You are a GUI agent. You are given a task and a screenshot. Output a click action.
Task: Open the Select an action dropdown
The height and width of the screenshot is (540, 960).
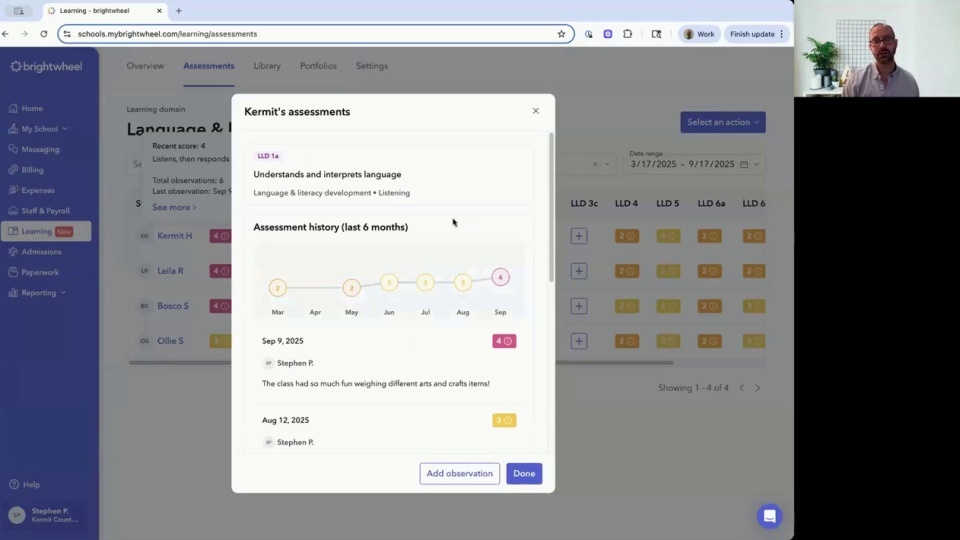[722, 122]
